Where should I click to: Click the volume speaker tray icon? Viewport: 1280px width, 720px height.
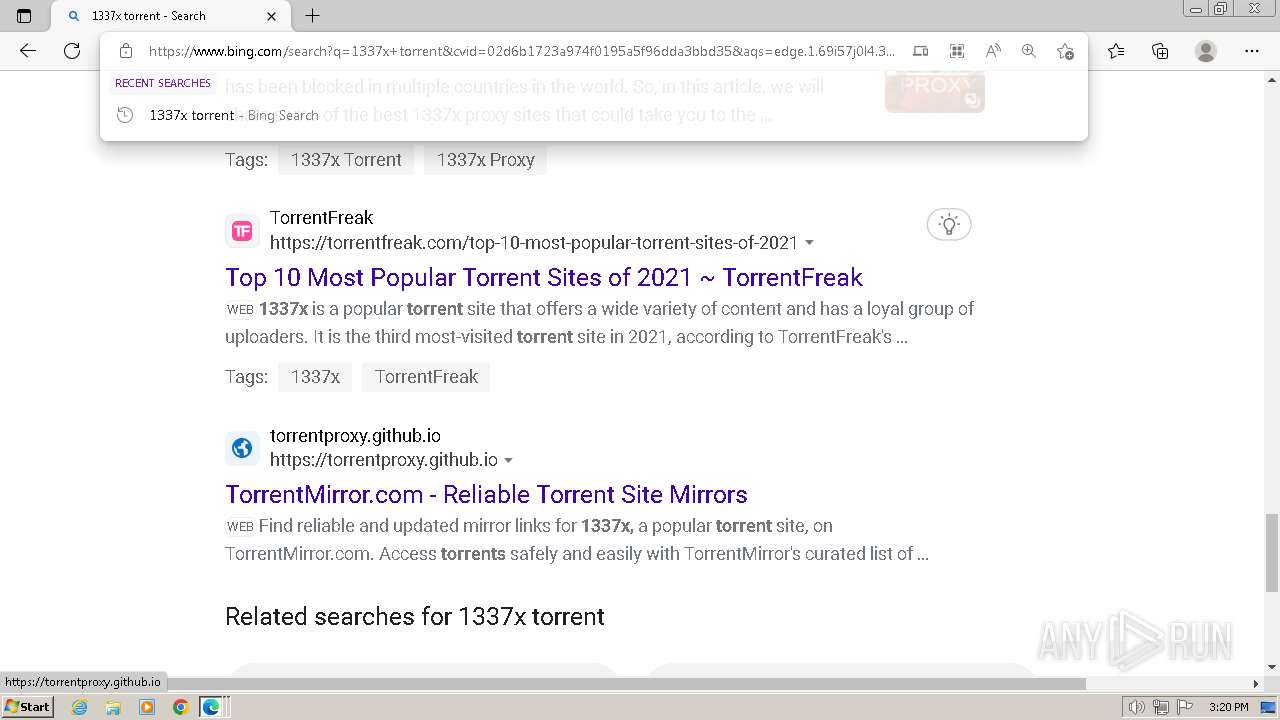click(1137, 707)
